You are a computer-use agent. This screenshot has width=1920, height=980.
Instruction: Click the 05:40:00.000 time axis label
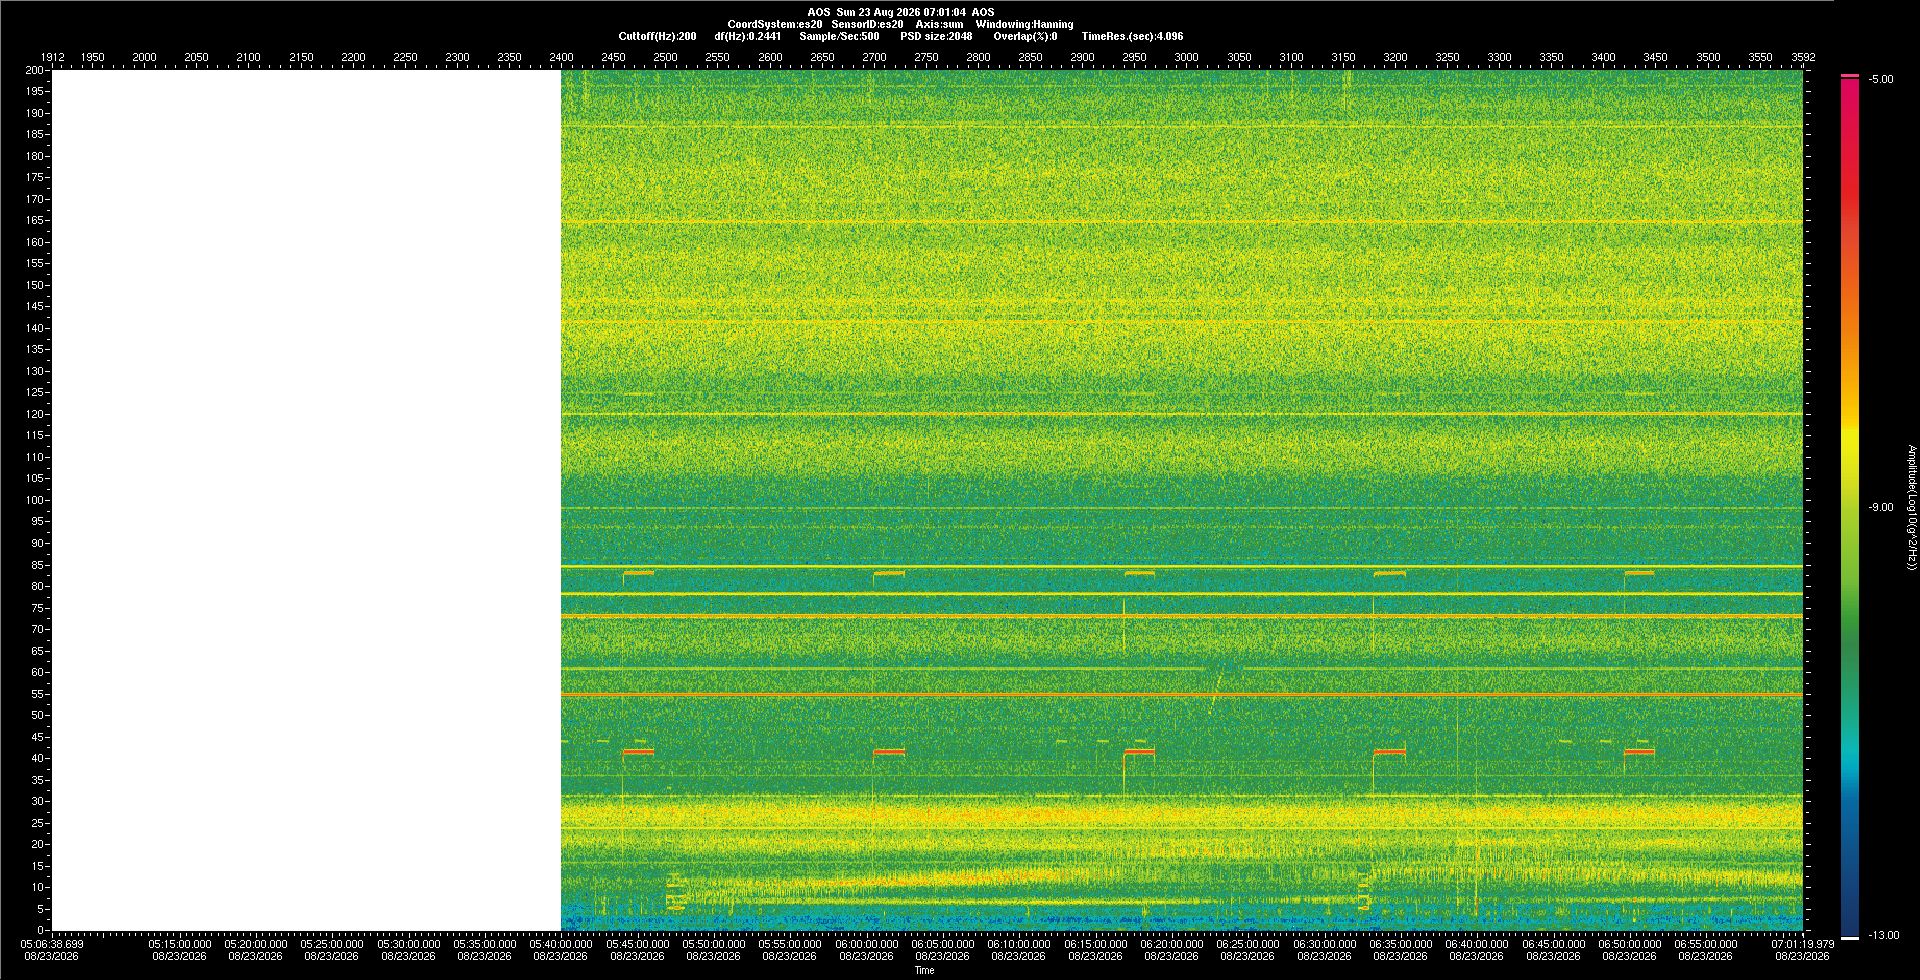tap(561, 943)
